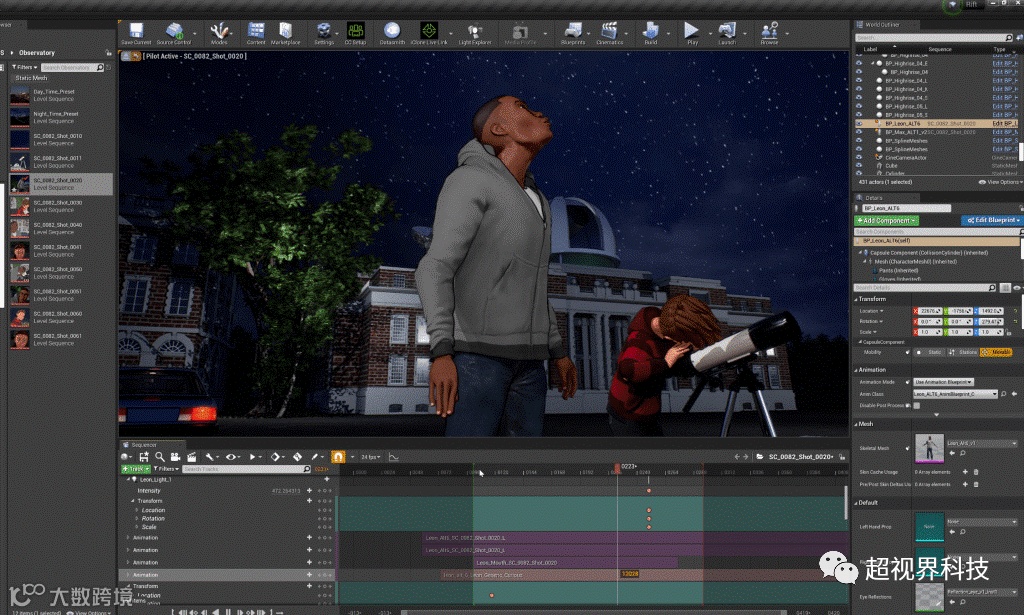Click the Skeletal Mesh thumbnail
Viewport: 1024px width, 615px height.
[929, 448]
